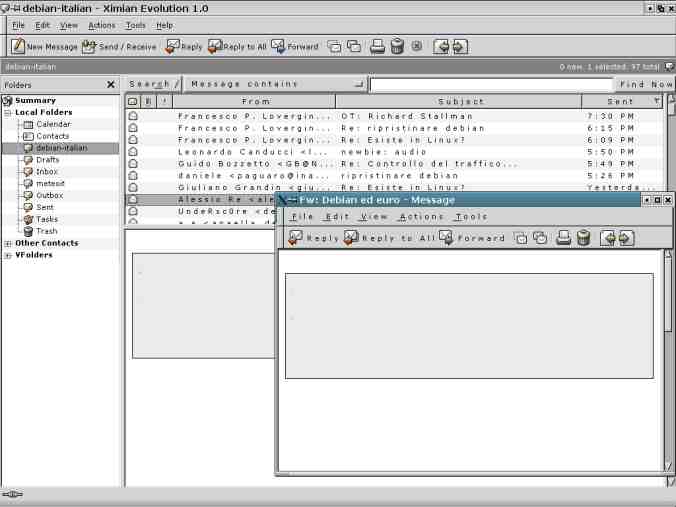Click the status icon column header

133,101
